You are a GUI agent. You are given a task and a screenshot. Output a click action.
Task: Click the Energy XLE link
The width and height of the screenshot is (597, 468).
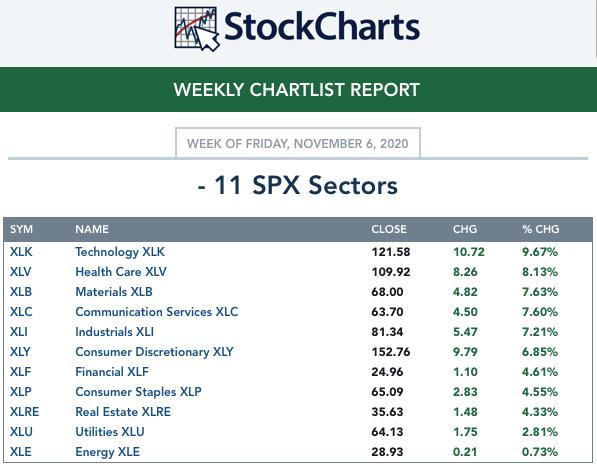click(107, 452)
